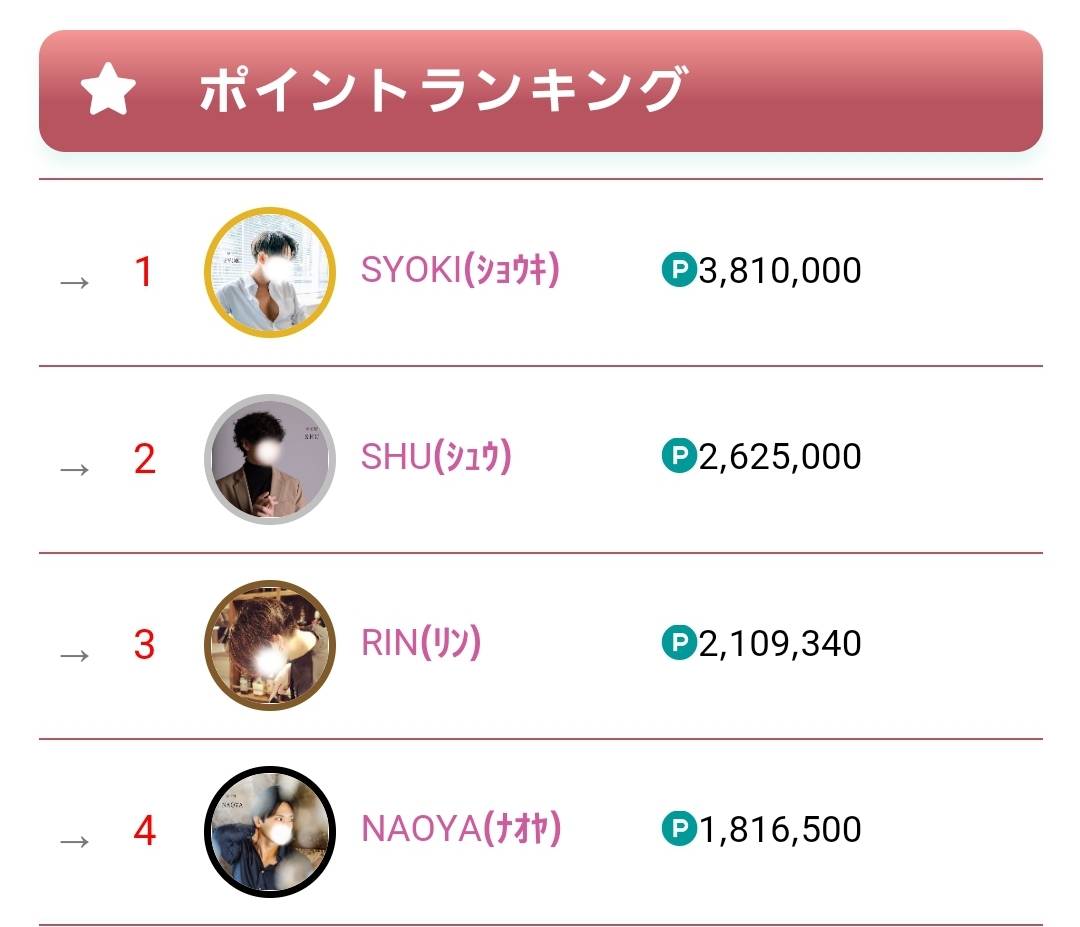Open NAOYA's black-ringed profile picture
1080x927 pixels.
pos(270,832)
